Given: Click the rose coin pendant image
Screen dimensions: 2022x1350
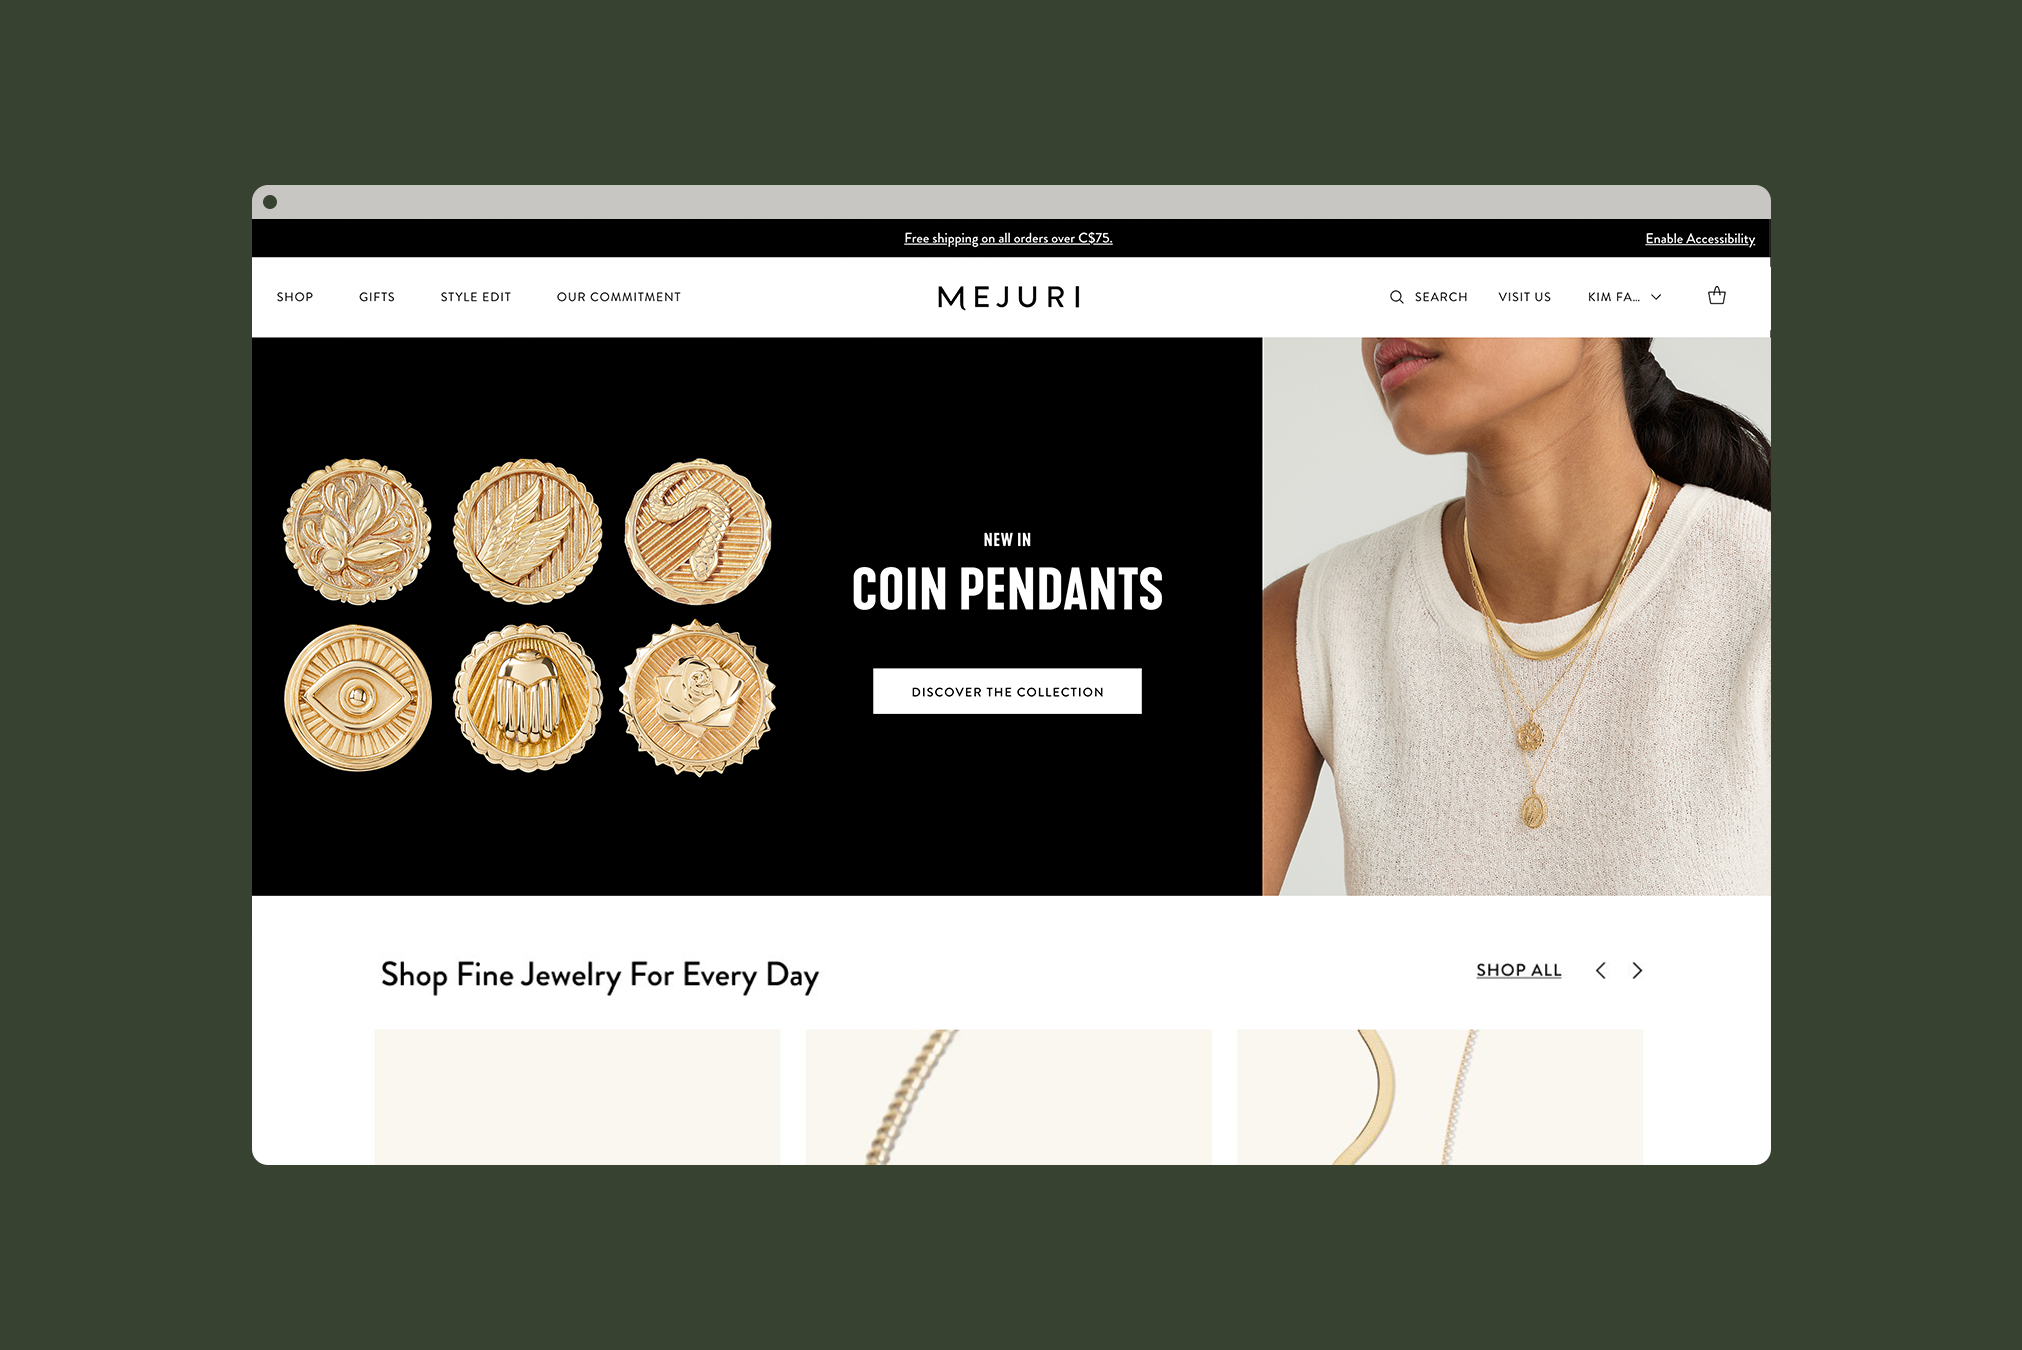Looking at the screenshot, I should [x=698, y=698].
